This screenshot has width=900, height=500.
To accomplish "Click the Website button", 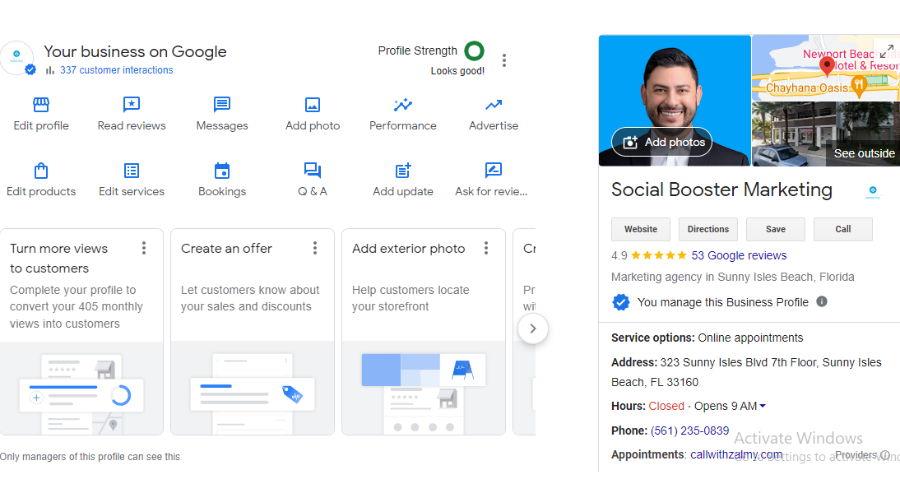I will [641, 229].
